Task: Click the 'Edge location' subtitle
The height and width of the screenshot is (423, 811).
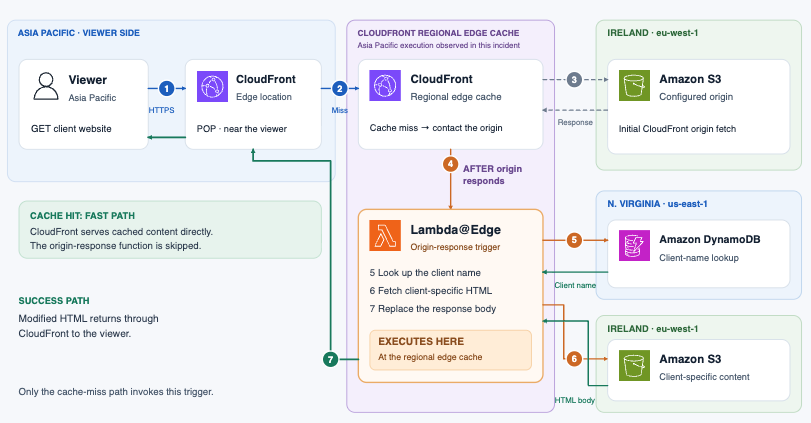Action: [x=264, y=97]
